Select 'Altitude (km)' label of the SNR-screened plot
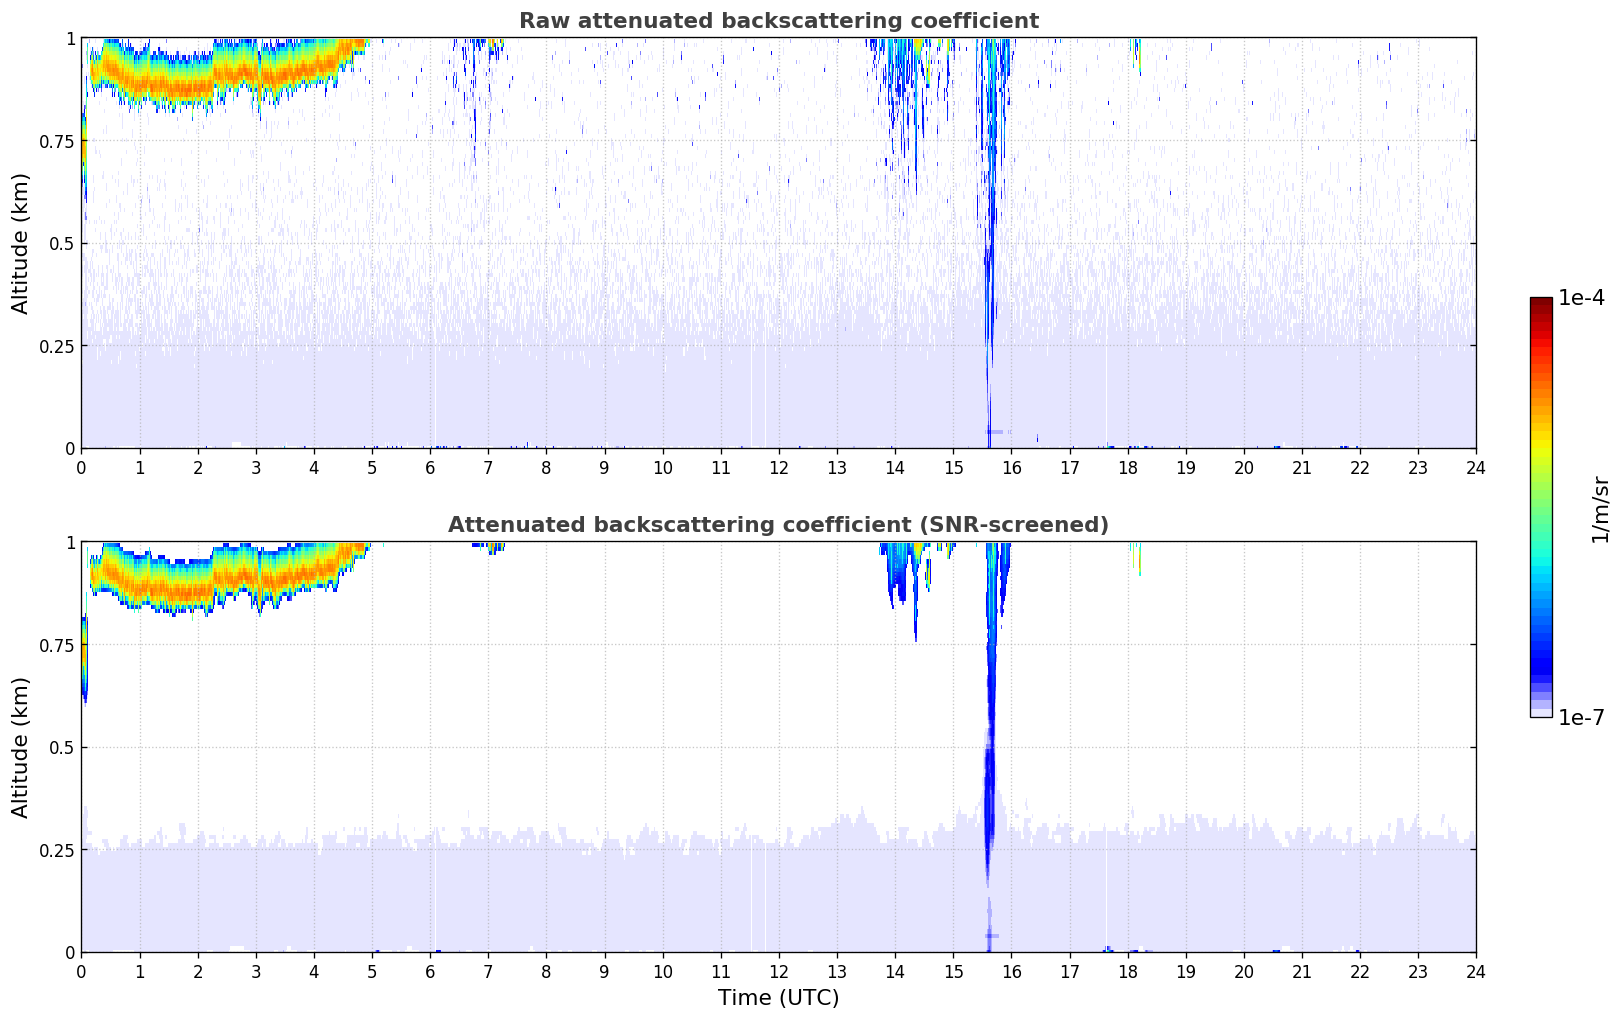 [21, 747]
